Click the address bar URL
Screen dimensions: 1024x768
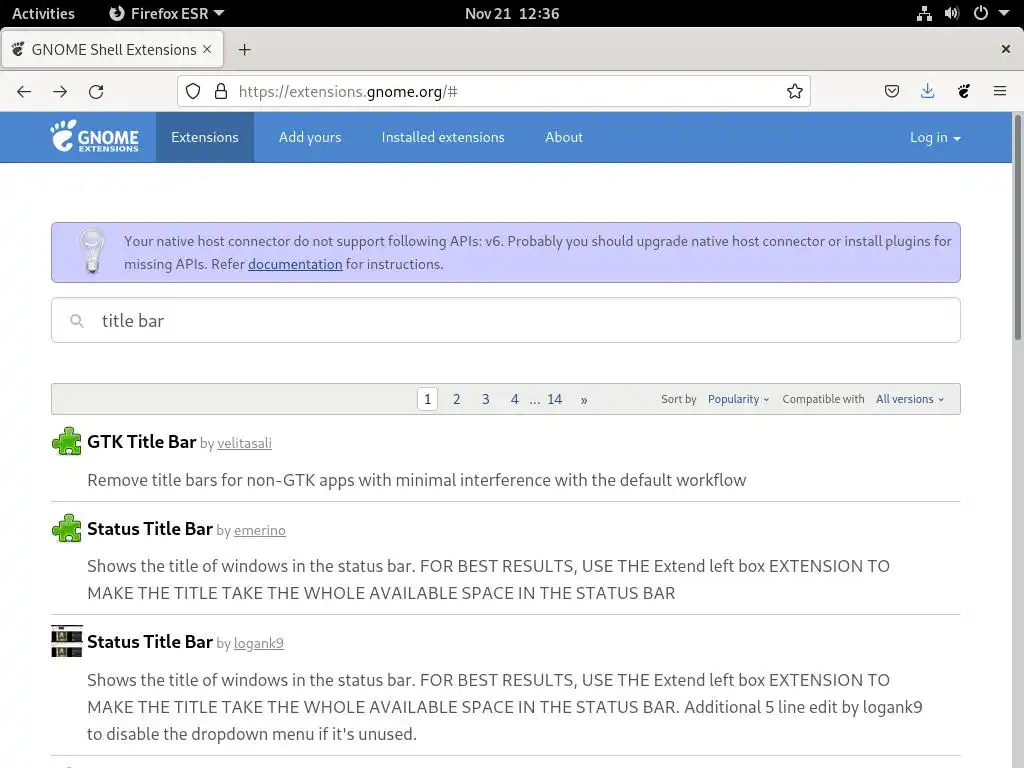click(347, 91)
